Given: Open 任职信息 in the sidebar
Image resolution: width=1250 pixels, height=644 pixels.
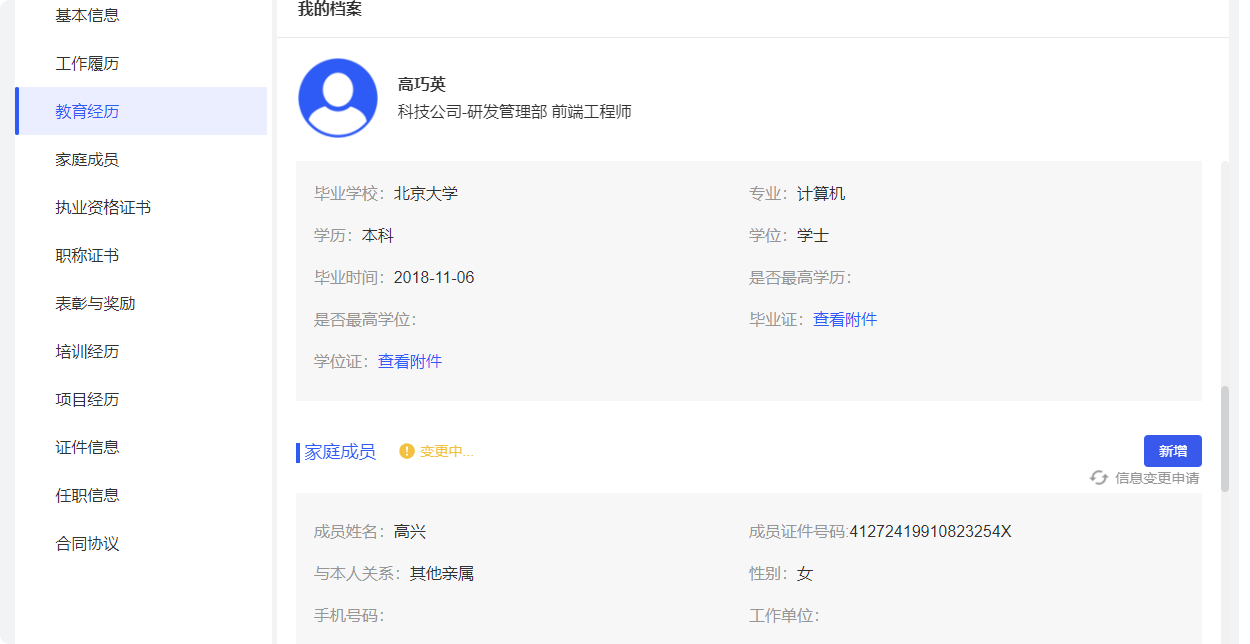Looking at the screenshot, I should point(87,496).
